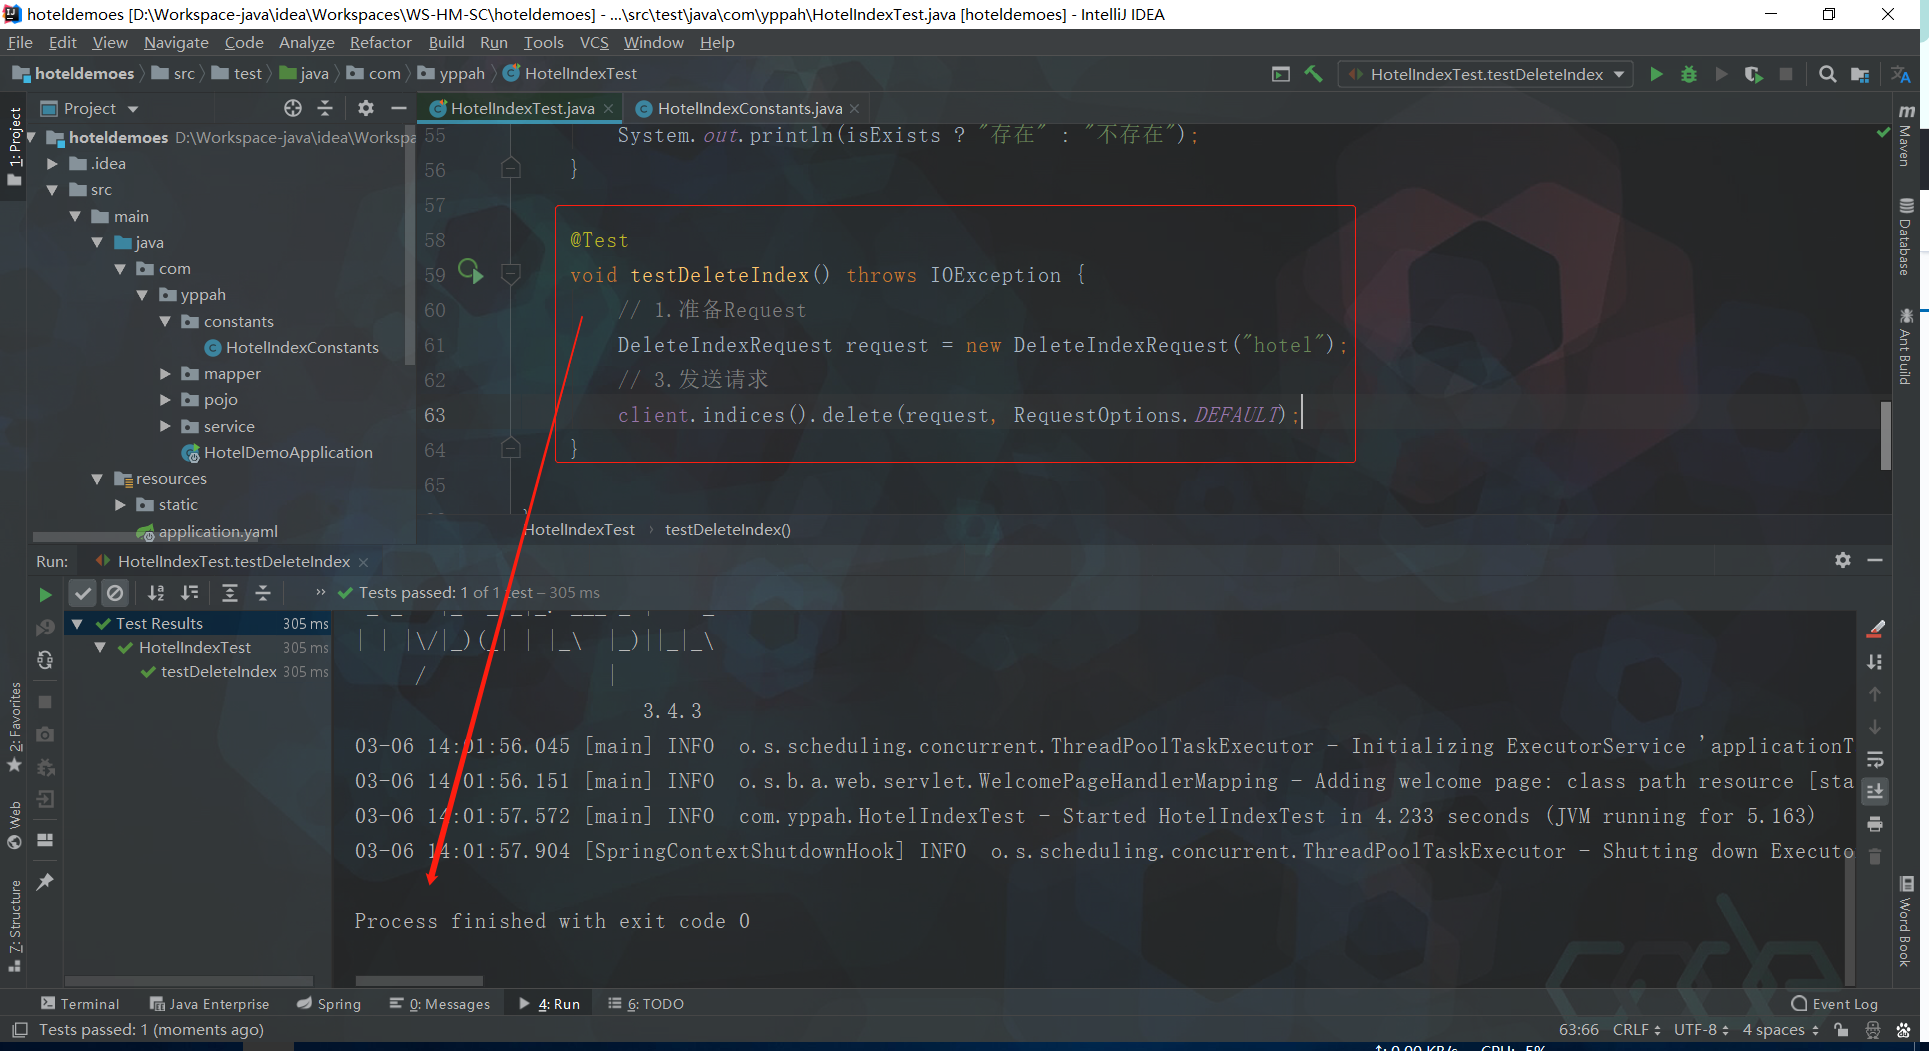Open the VCS menu
This screenshot has width=1929, height=1051.
click(x=594, y=42)
